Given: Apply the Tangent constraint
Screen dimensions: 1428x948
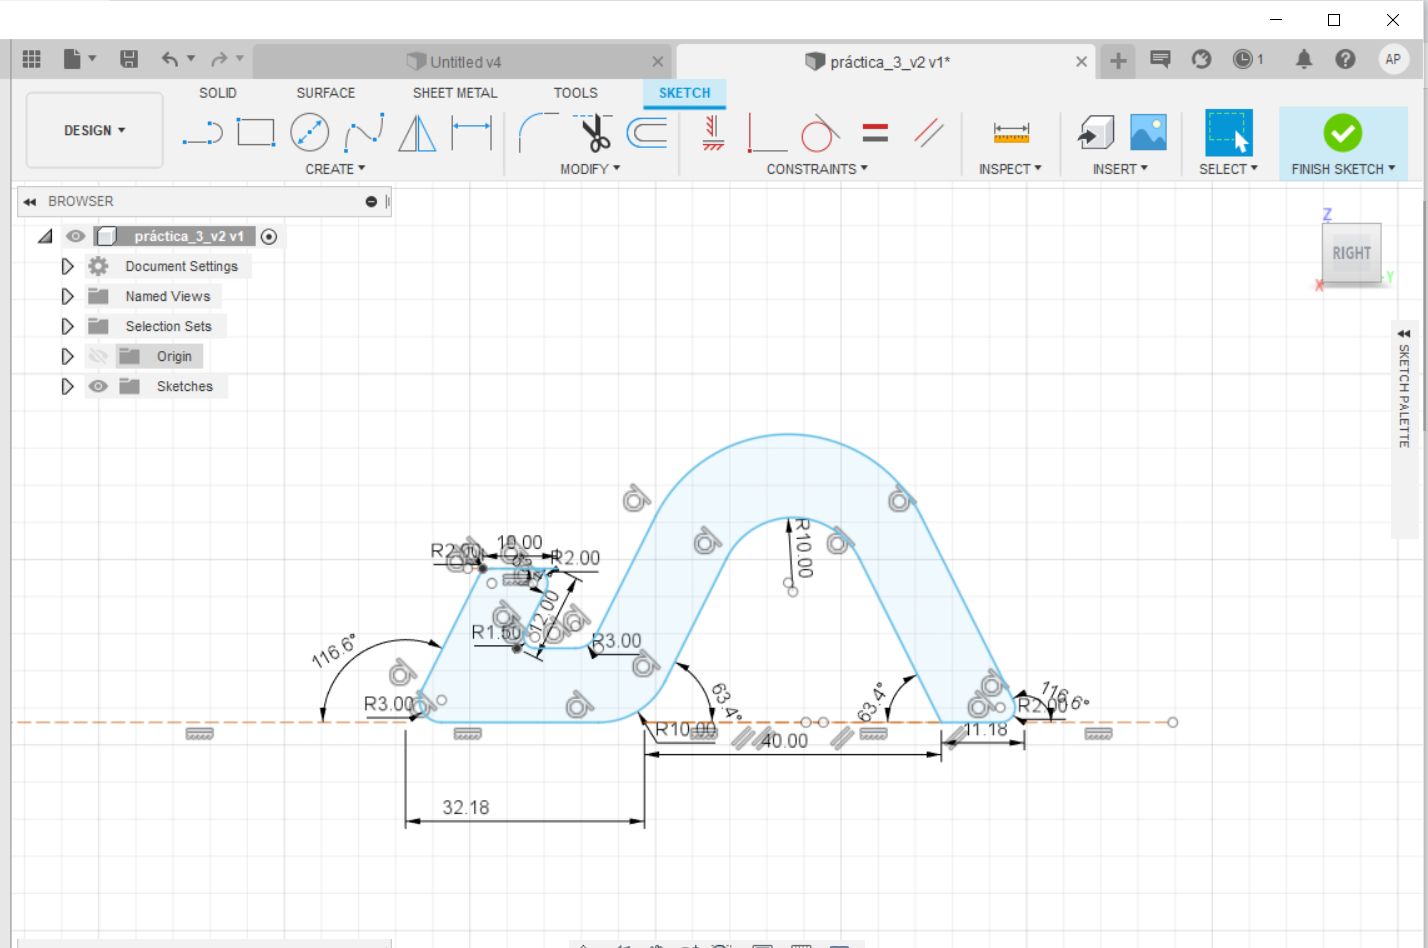Looking at the screenshot, I should [820, 132].
